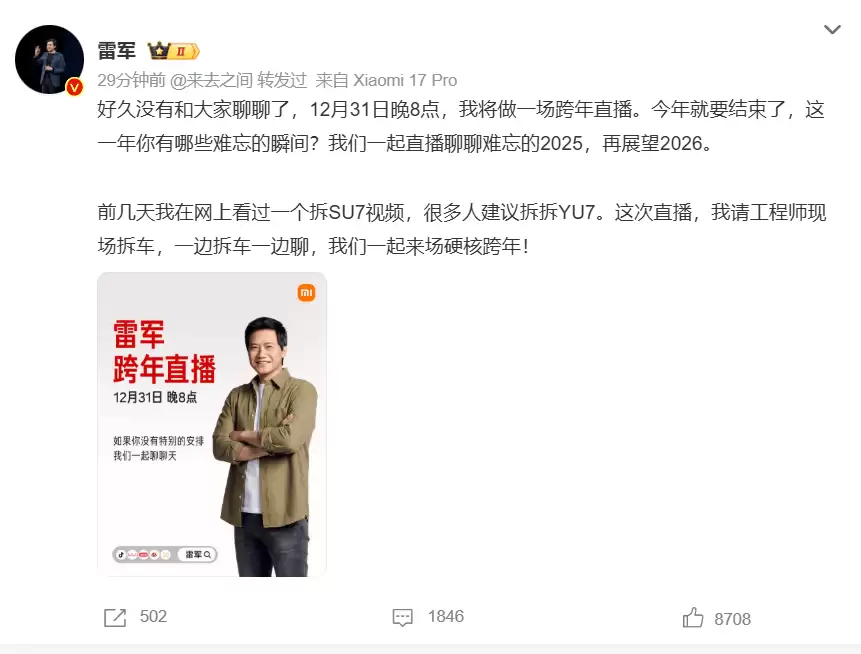Open the 雷军跨年直播 poster image
This screenshot has height=654, width=861.
point(212,424)
